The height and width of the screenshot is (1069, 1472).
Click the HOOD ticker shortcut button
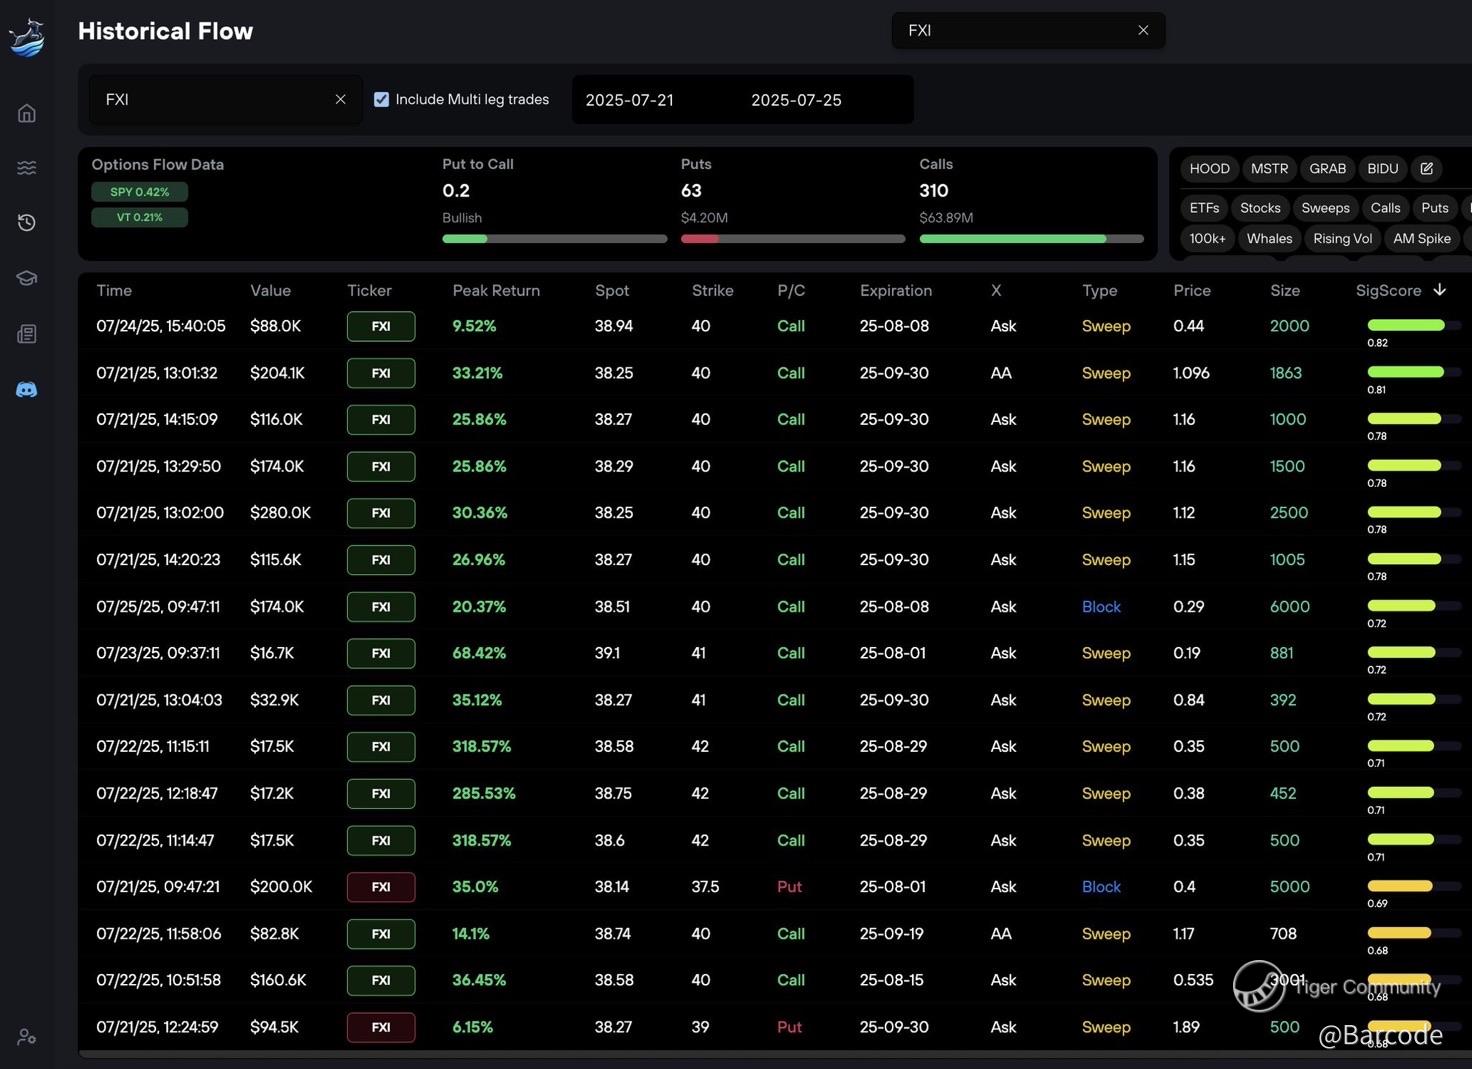(1209, 169)
